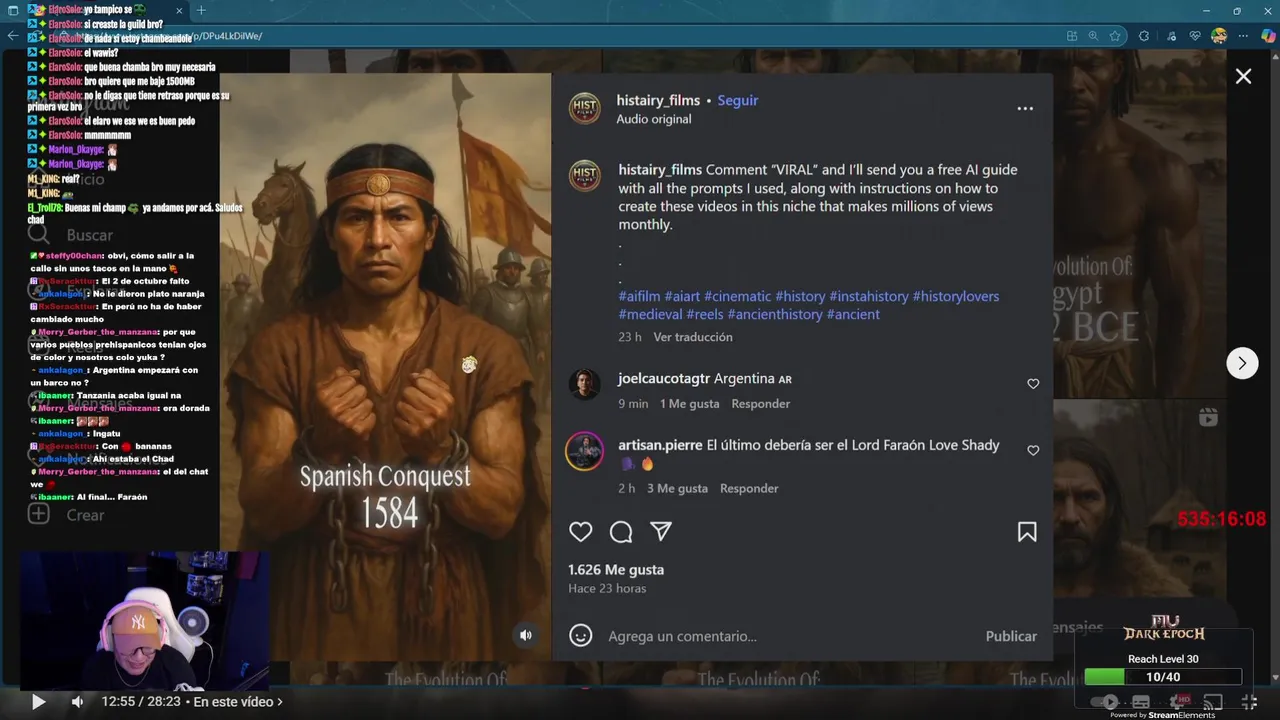
Task: Open the #medieval hashtag
Action: click(650, 314)
